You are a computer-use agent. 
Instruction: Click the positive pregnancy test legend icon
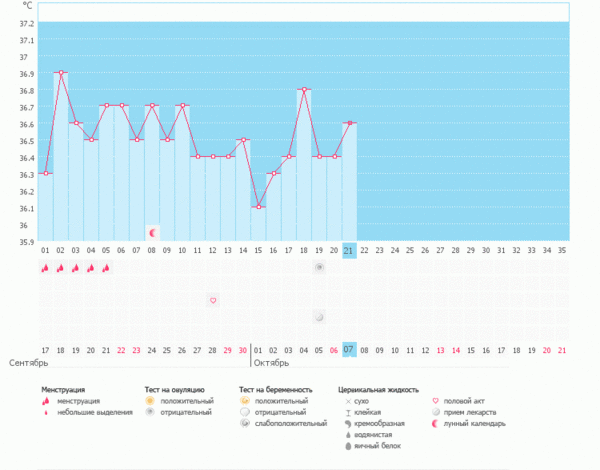[245, 400]
